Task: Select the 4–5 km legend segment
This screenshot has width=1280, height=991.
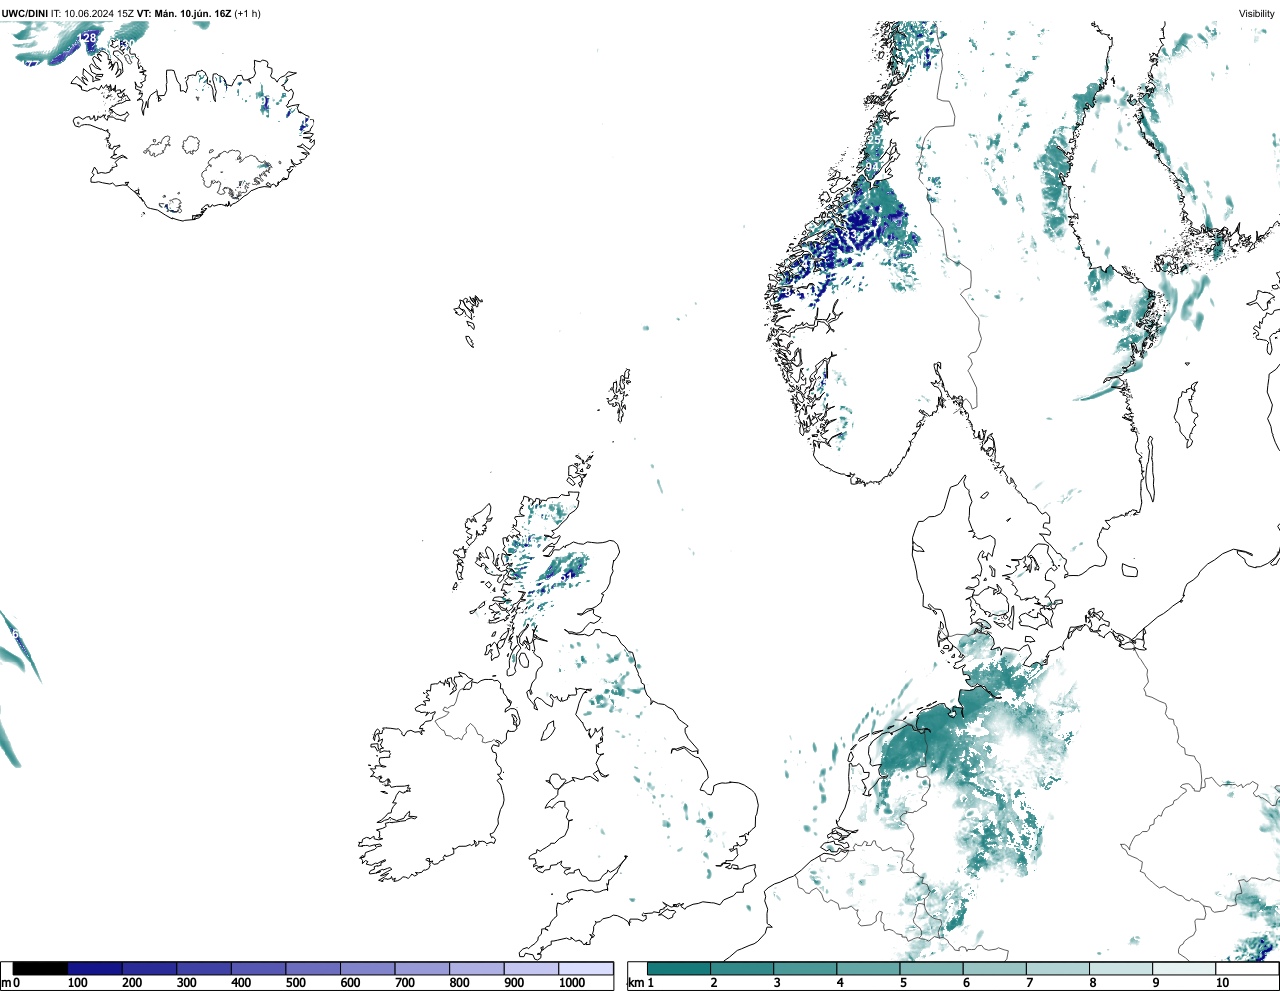Action: coord(868,968)
